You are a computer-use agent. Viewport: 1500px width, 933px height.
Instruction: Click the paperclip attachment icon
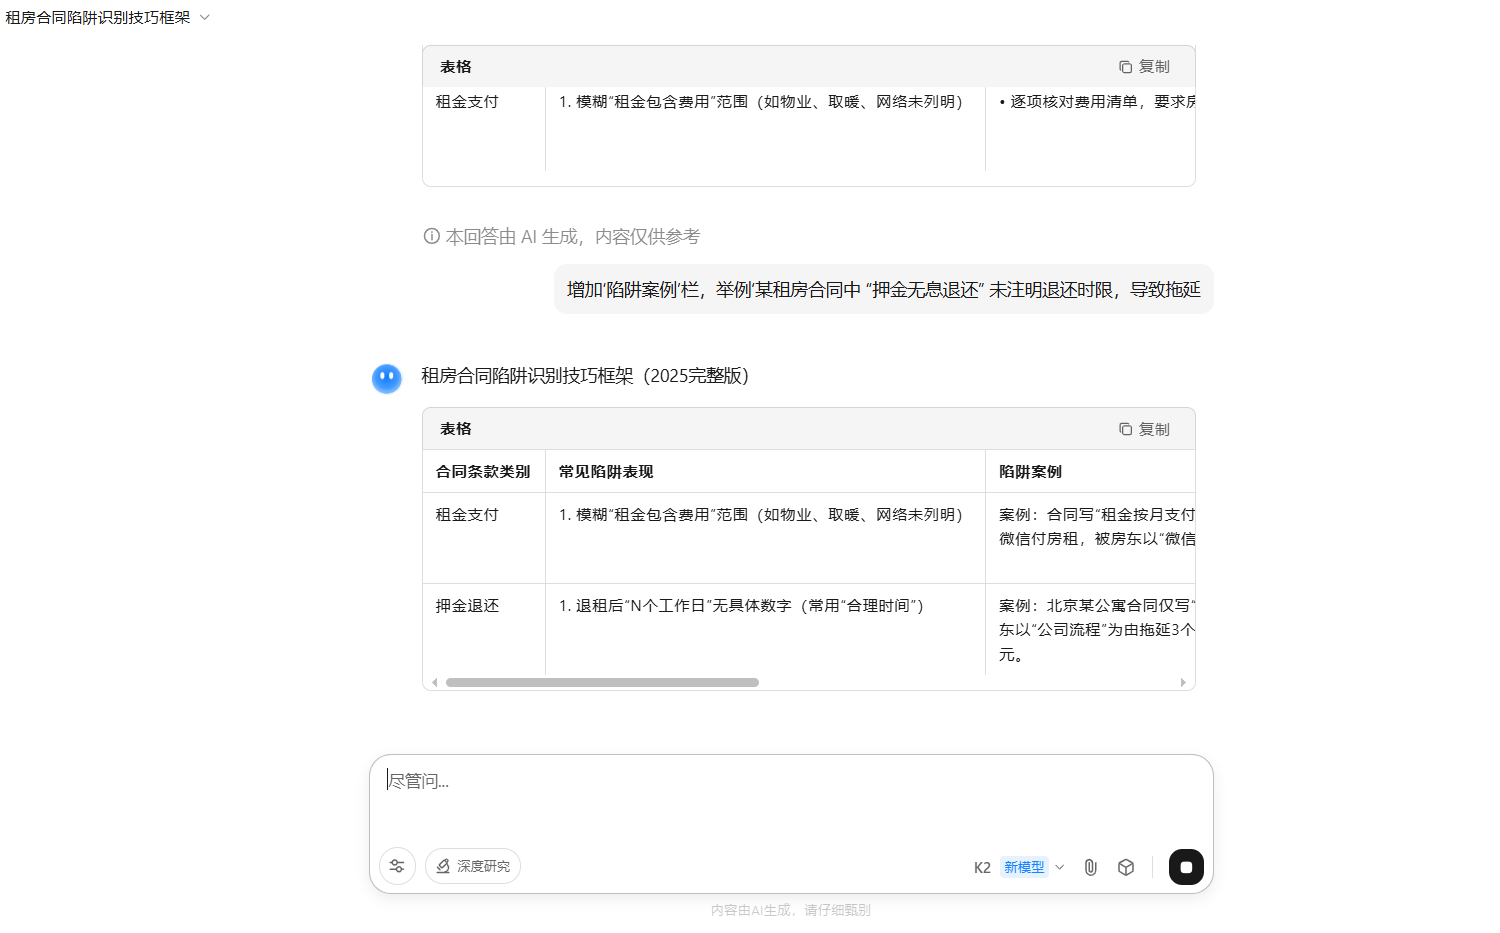[x=1090, y=867]
